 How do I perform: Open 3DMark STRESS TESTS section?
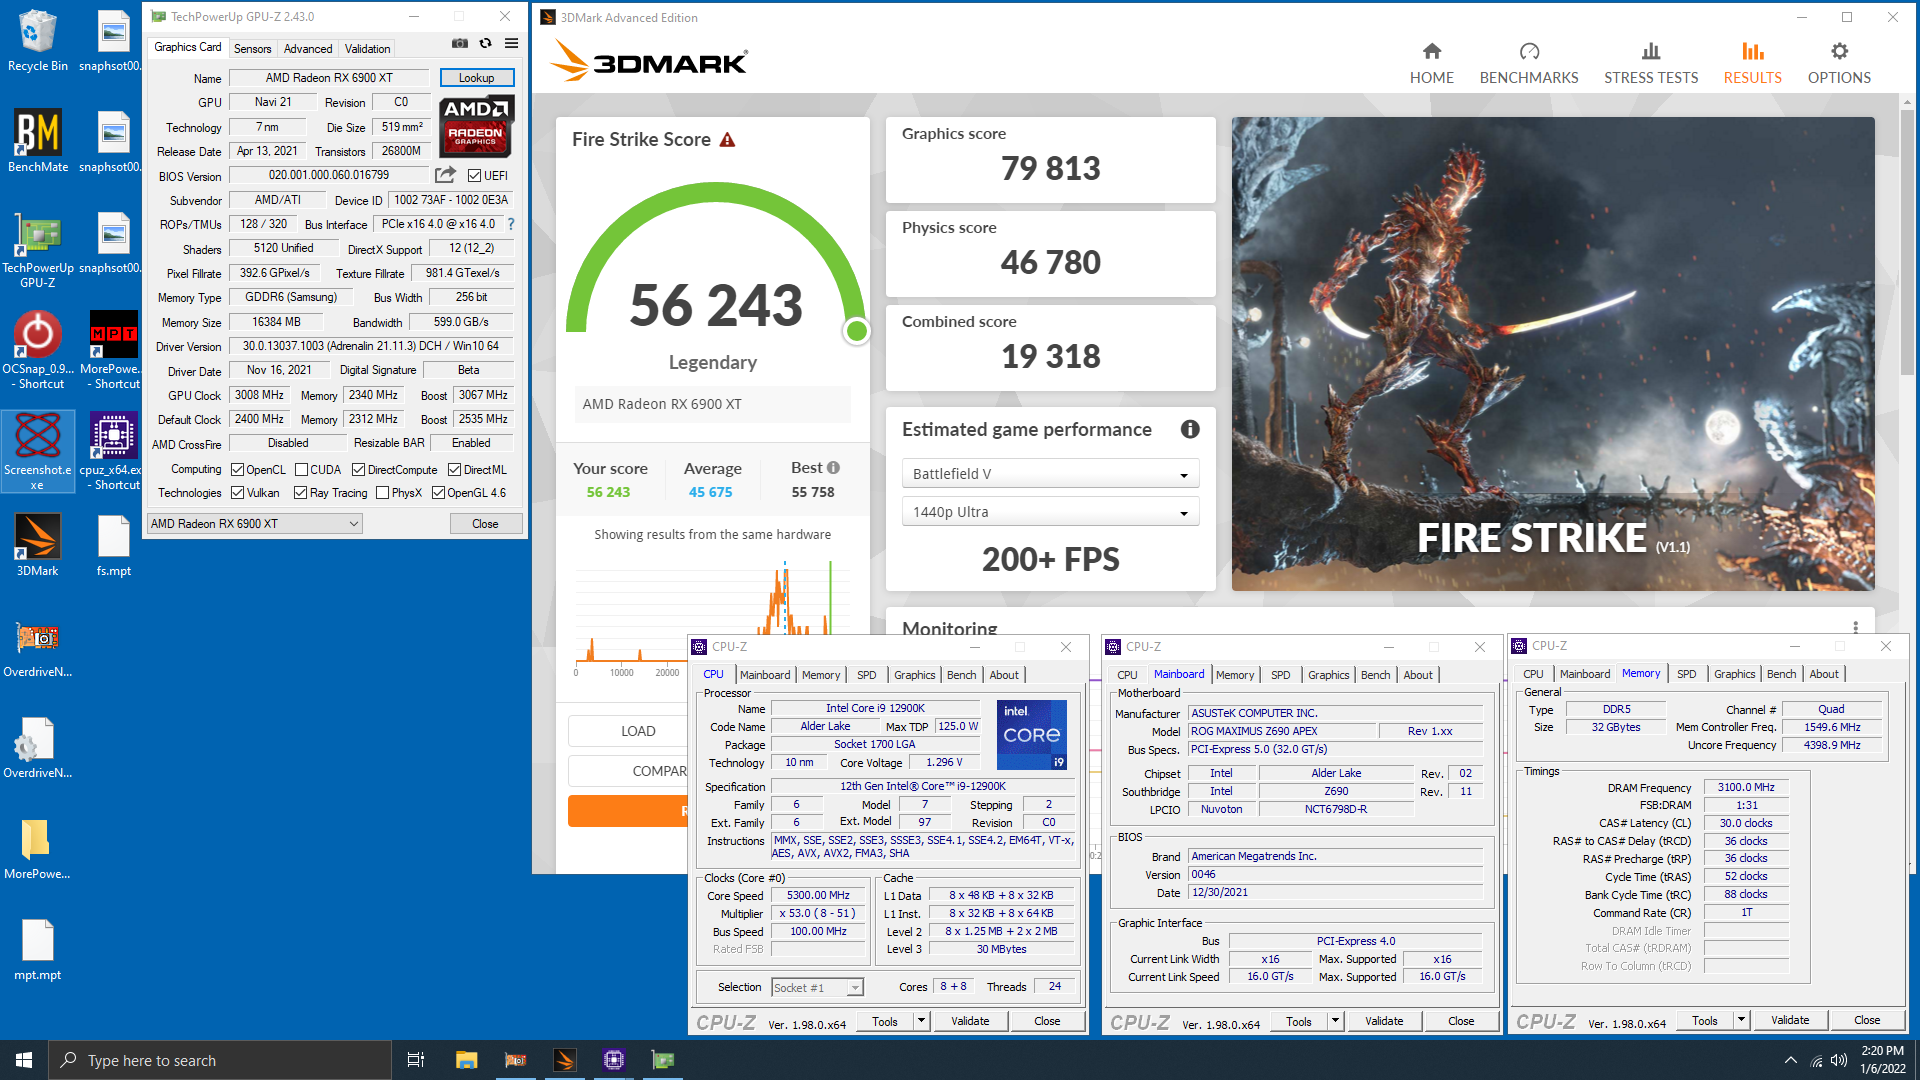[x=1651, y=63]
